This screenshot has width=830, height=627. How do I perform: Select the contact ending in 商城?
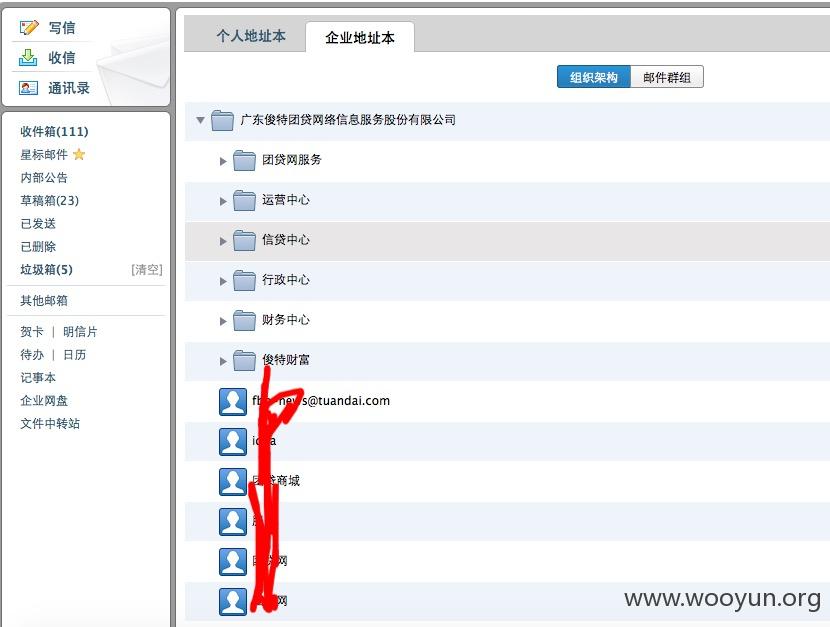[276, 480]
